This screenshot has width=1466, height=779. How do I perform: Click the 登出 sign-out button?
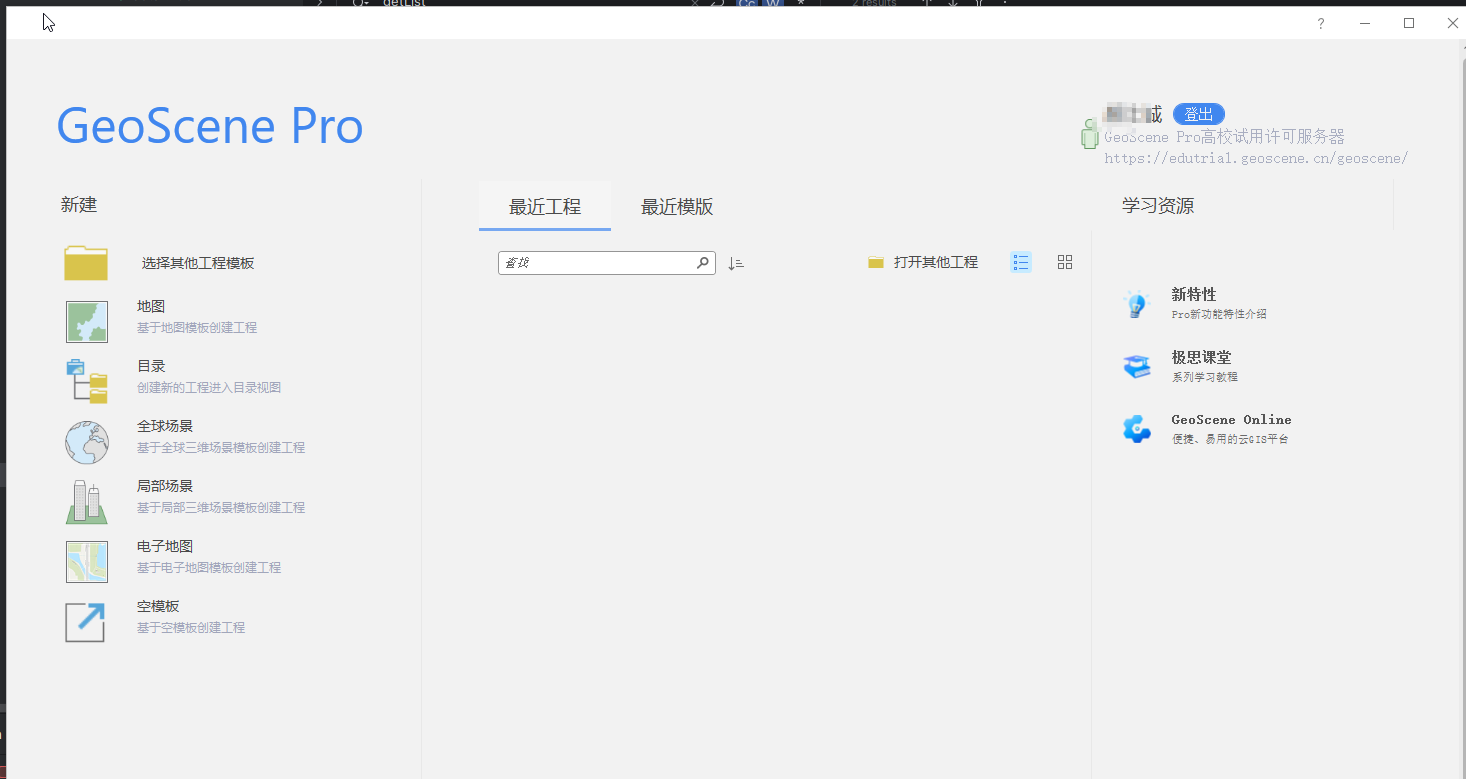(1199, 115)
